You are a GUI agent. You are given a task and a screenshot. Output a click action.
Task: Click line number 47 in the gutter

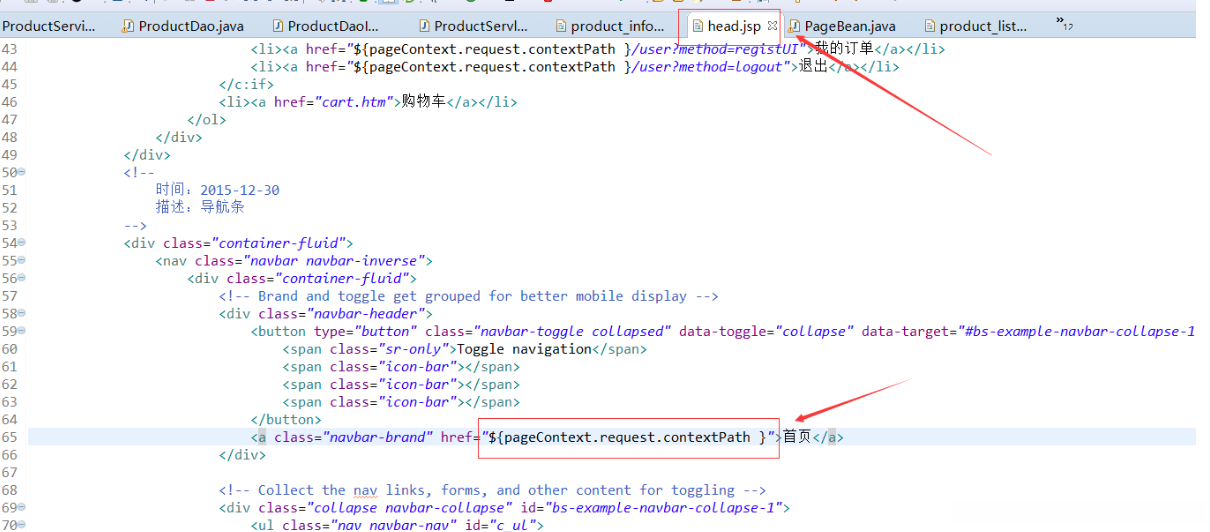[x=9, y=120]
